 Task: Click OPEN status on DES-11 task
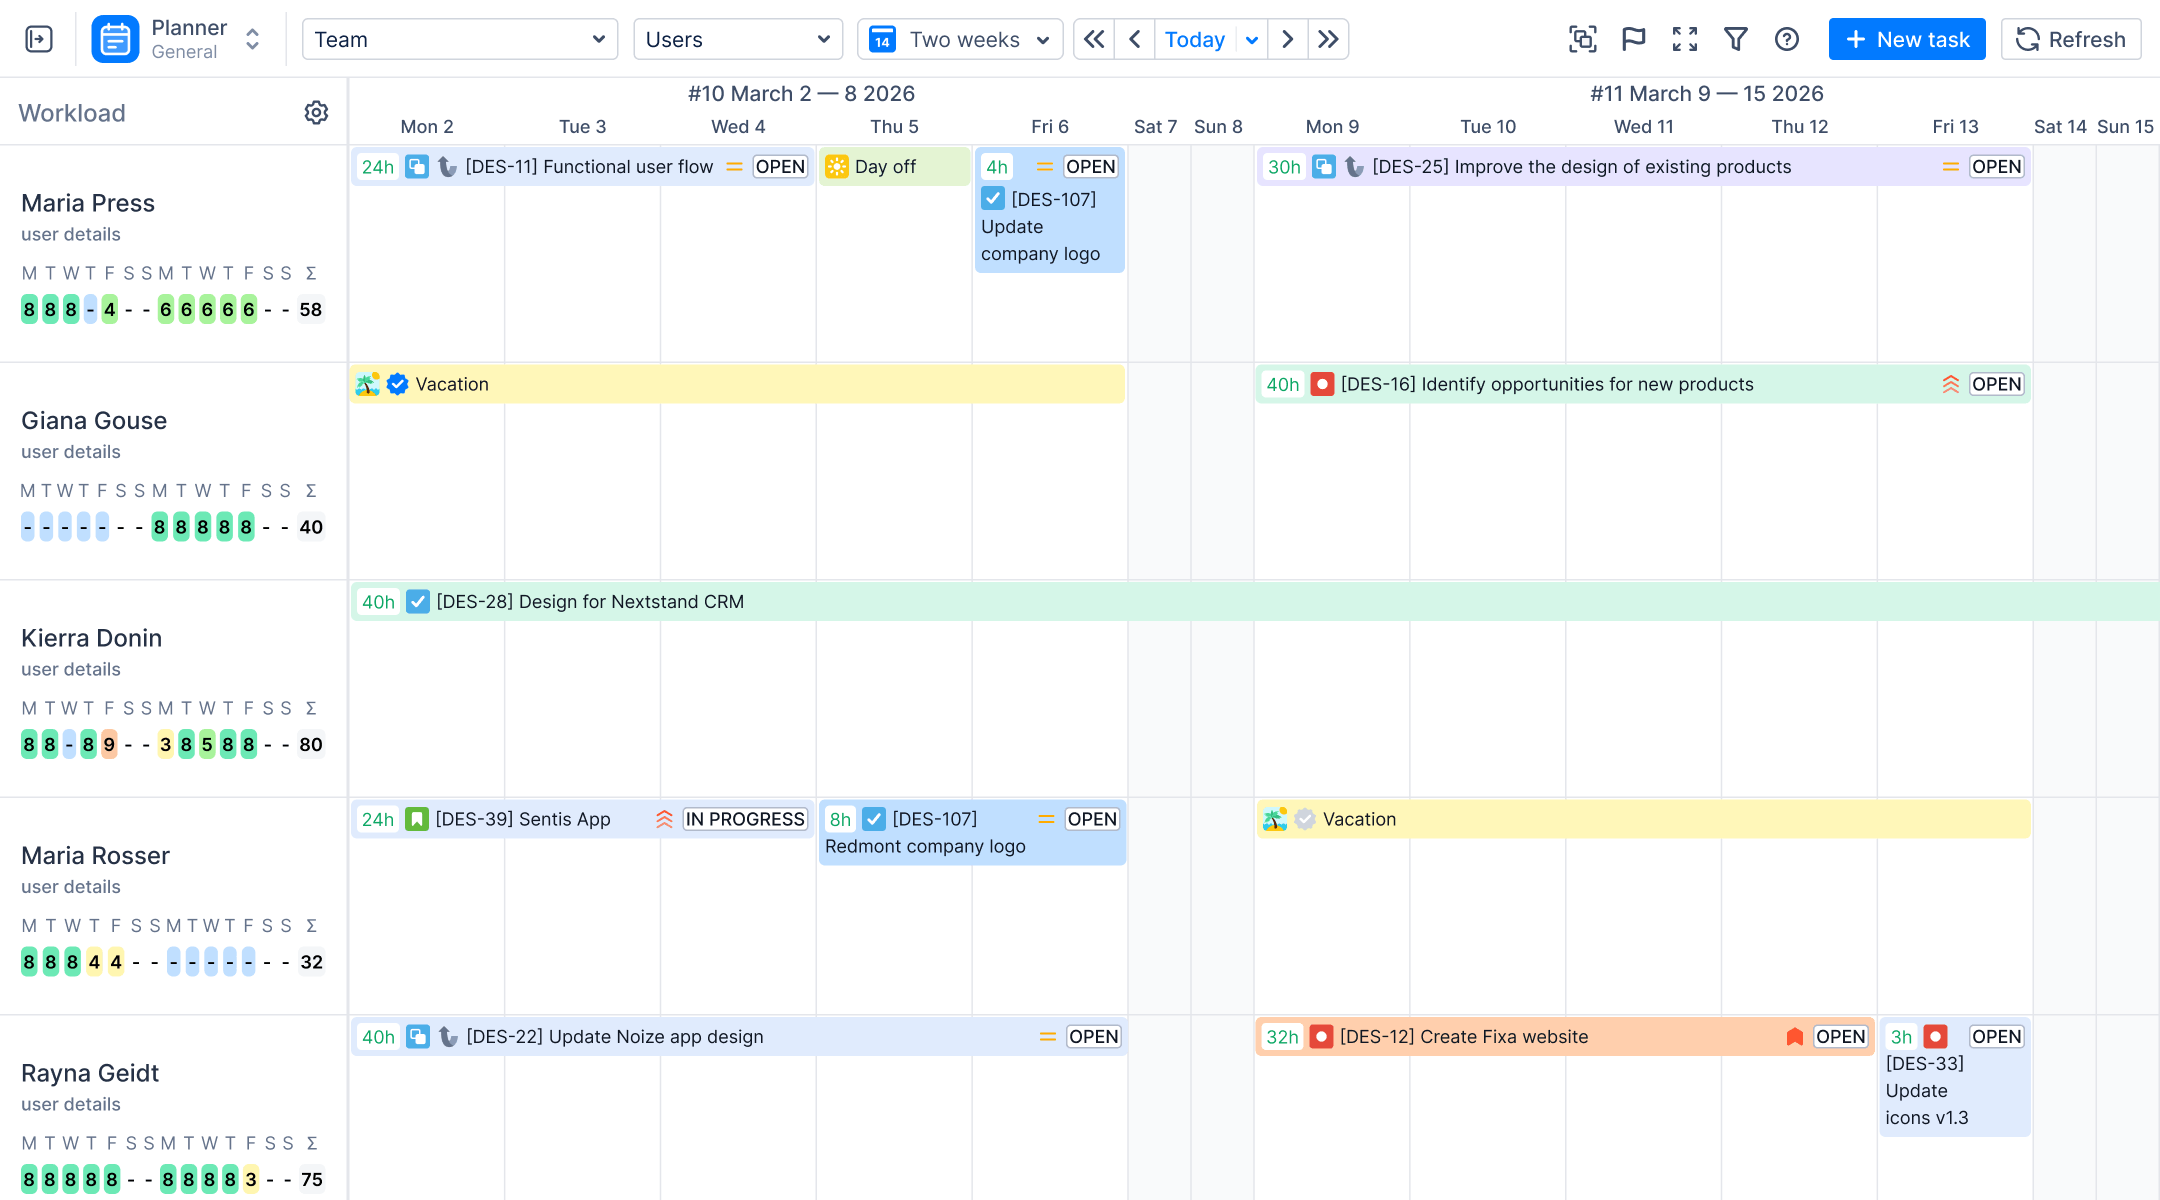(x=780, y=167)
